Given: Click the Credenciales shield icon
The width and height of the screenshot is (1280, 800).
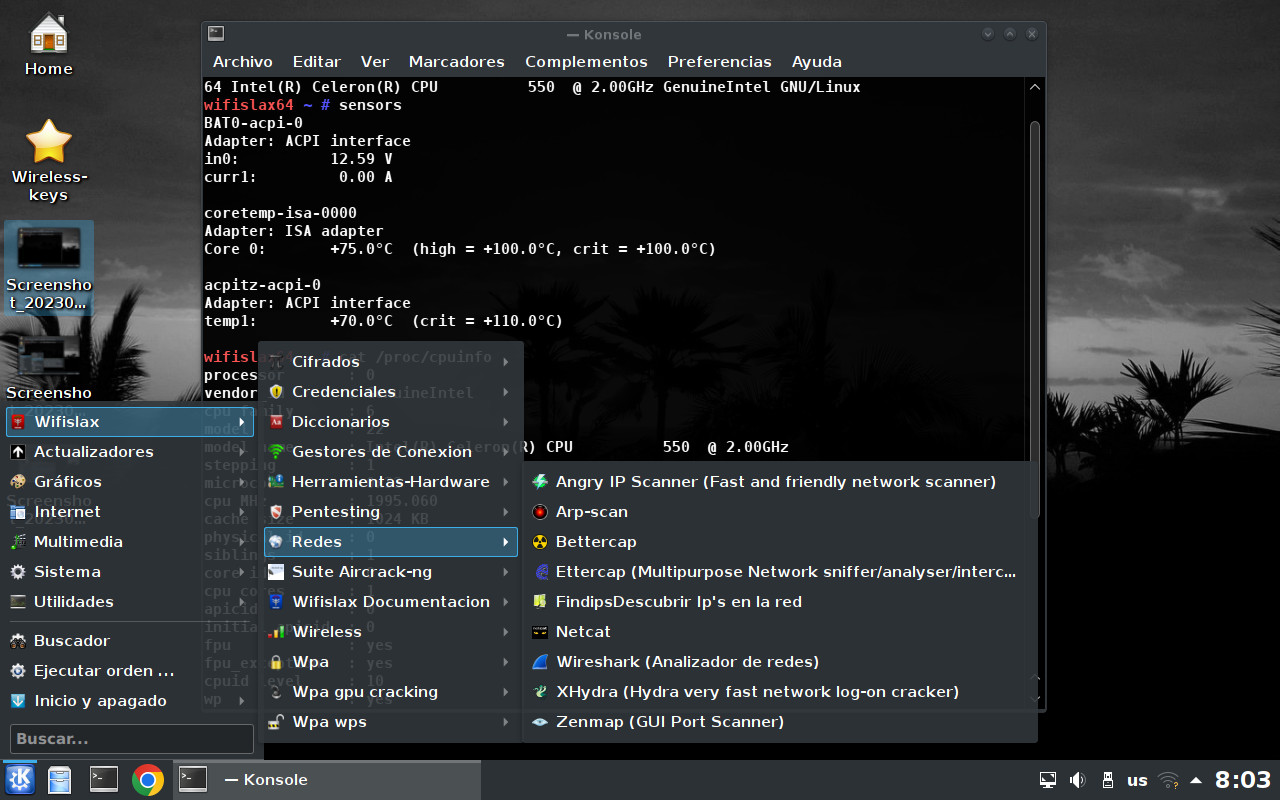Looking at the screenshot, I should pos(277,392).
